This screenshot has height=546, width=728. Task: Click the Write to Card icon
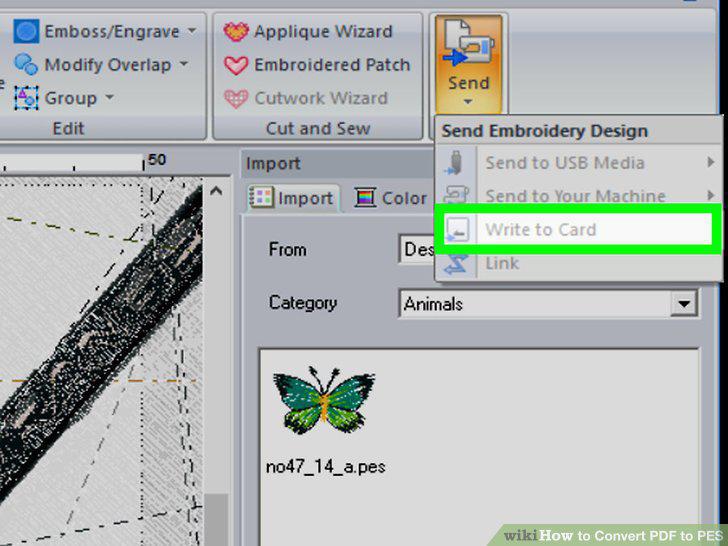point(457,229)
